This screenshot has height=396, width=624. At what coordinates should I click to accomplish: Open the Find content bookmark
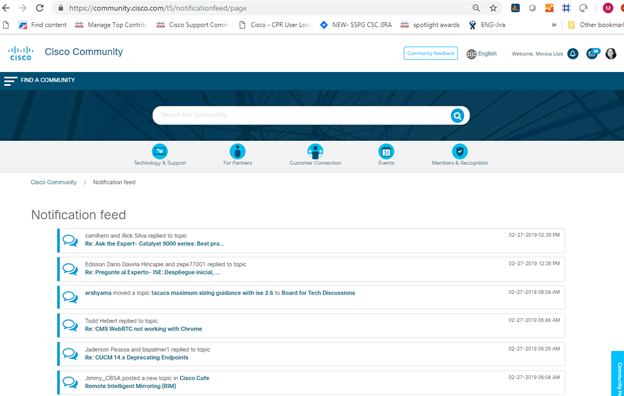(43, 25)
